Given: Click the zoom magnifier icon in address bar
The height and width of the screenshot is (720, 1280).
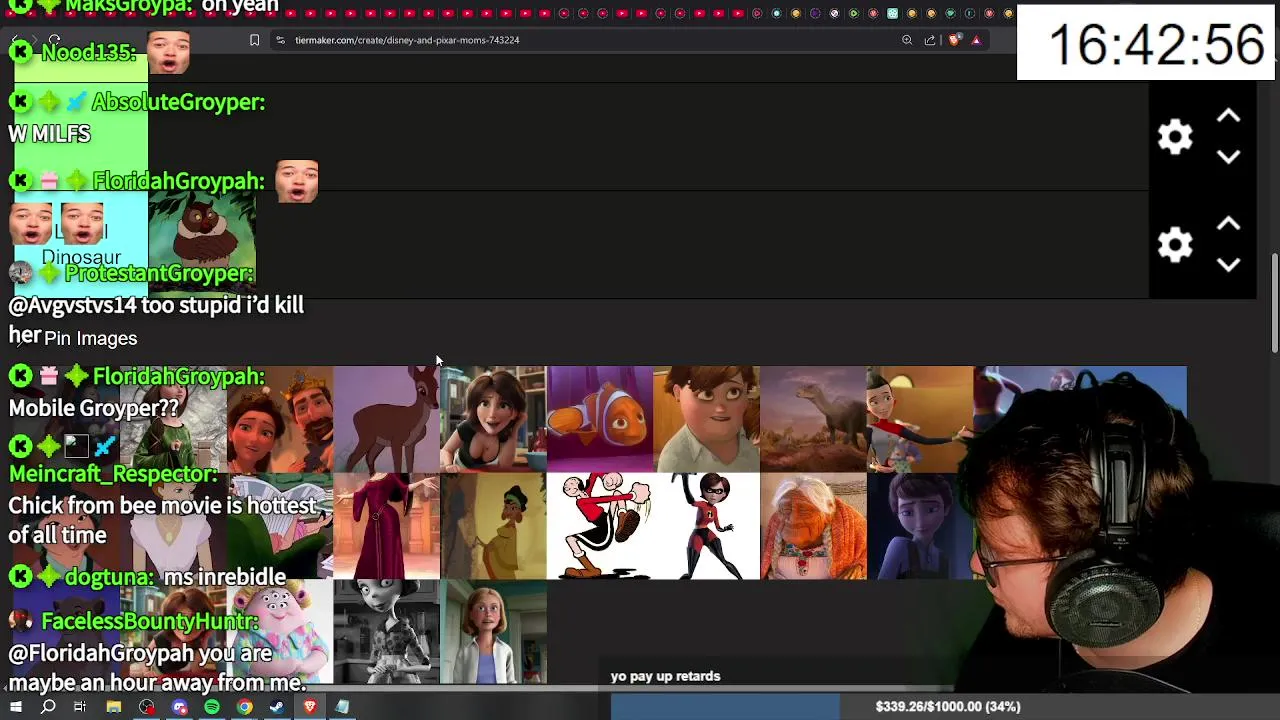Looking at the screenshot, I should tap(907, 40).
